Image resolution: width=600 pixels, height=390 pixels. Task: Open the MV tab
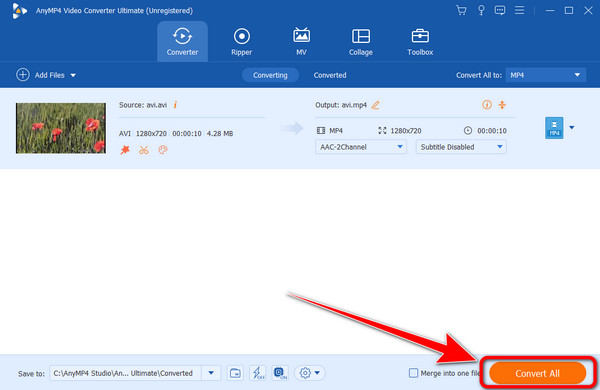click(x=301, y=42)
